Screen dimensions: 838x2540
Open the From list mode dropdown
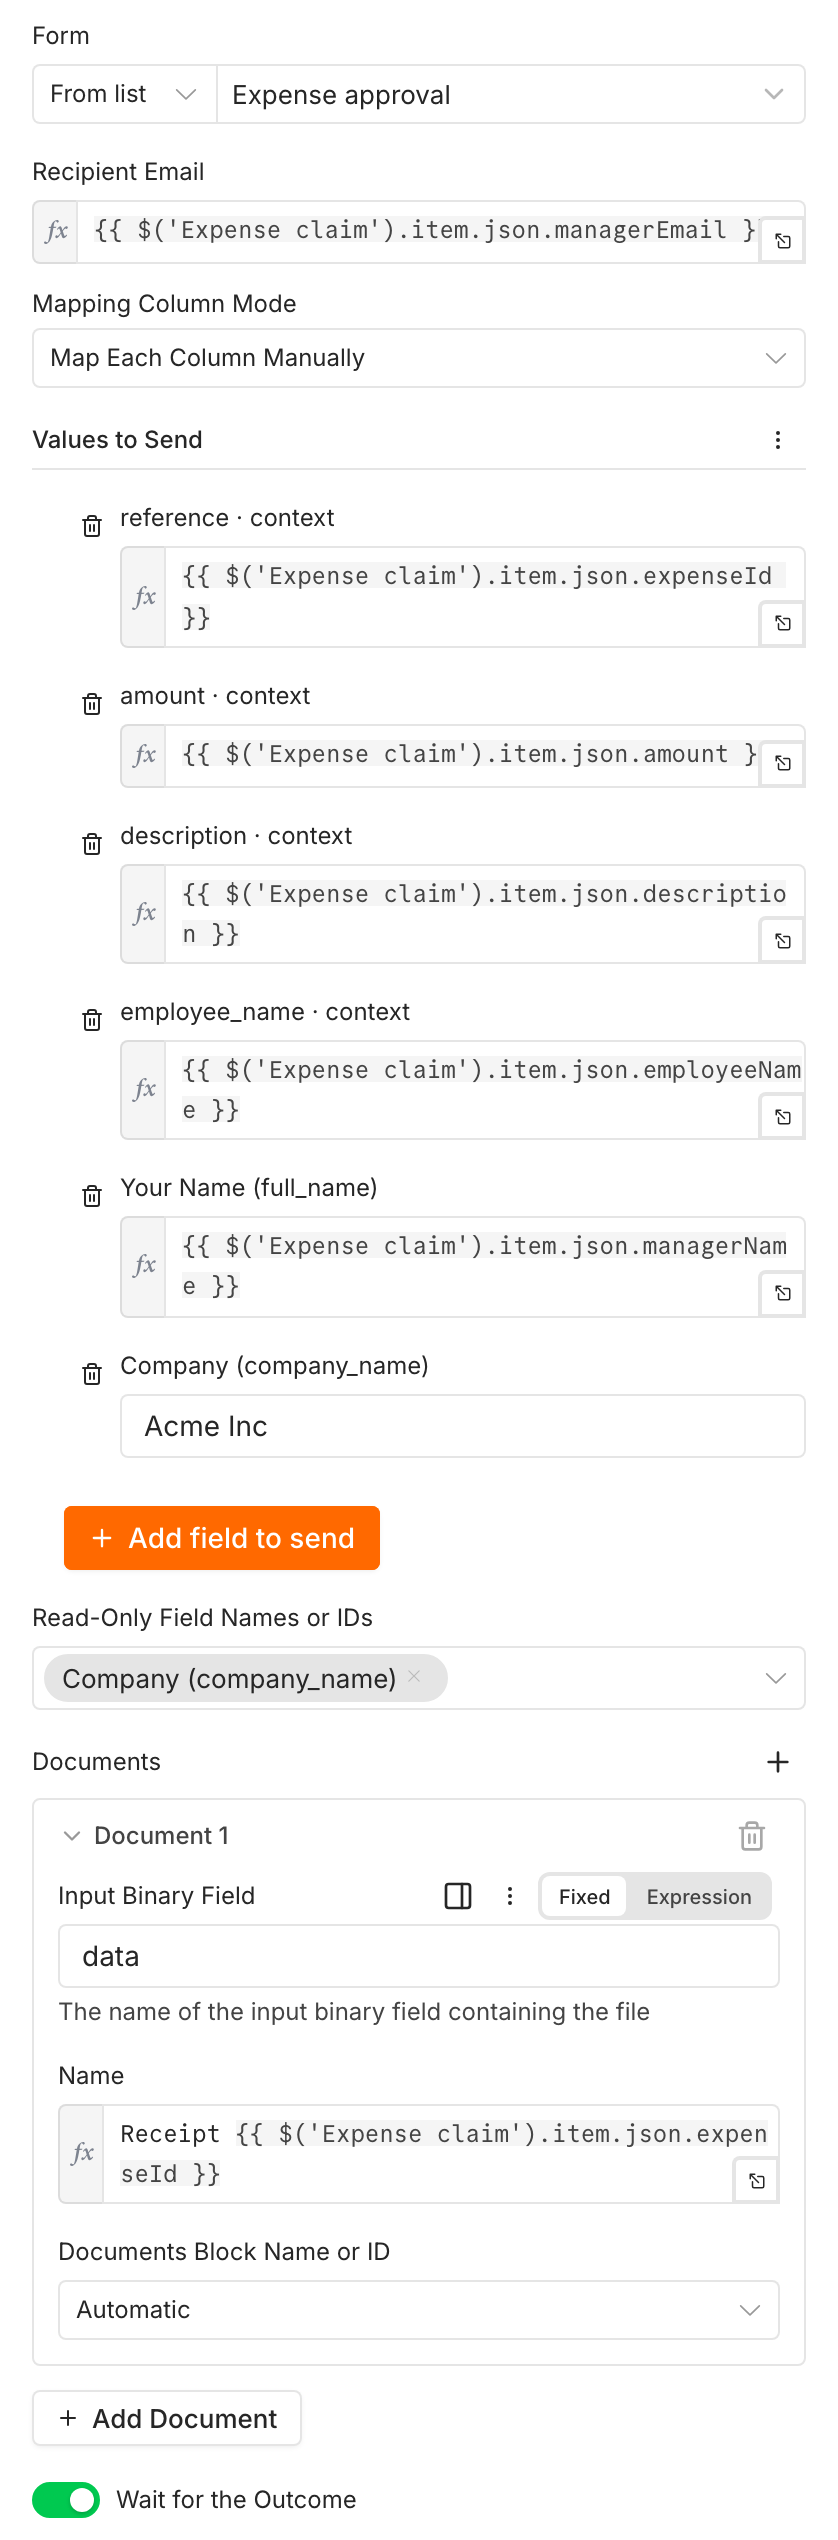[x=125, y=94]
